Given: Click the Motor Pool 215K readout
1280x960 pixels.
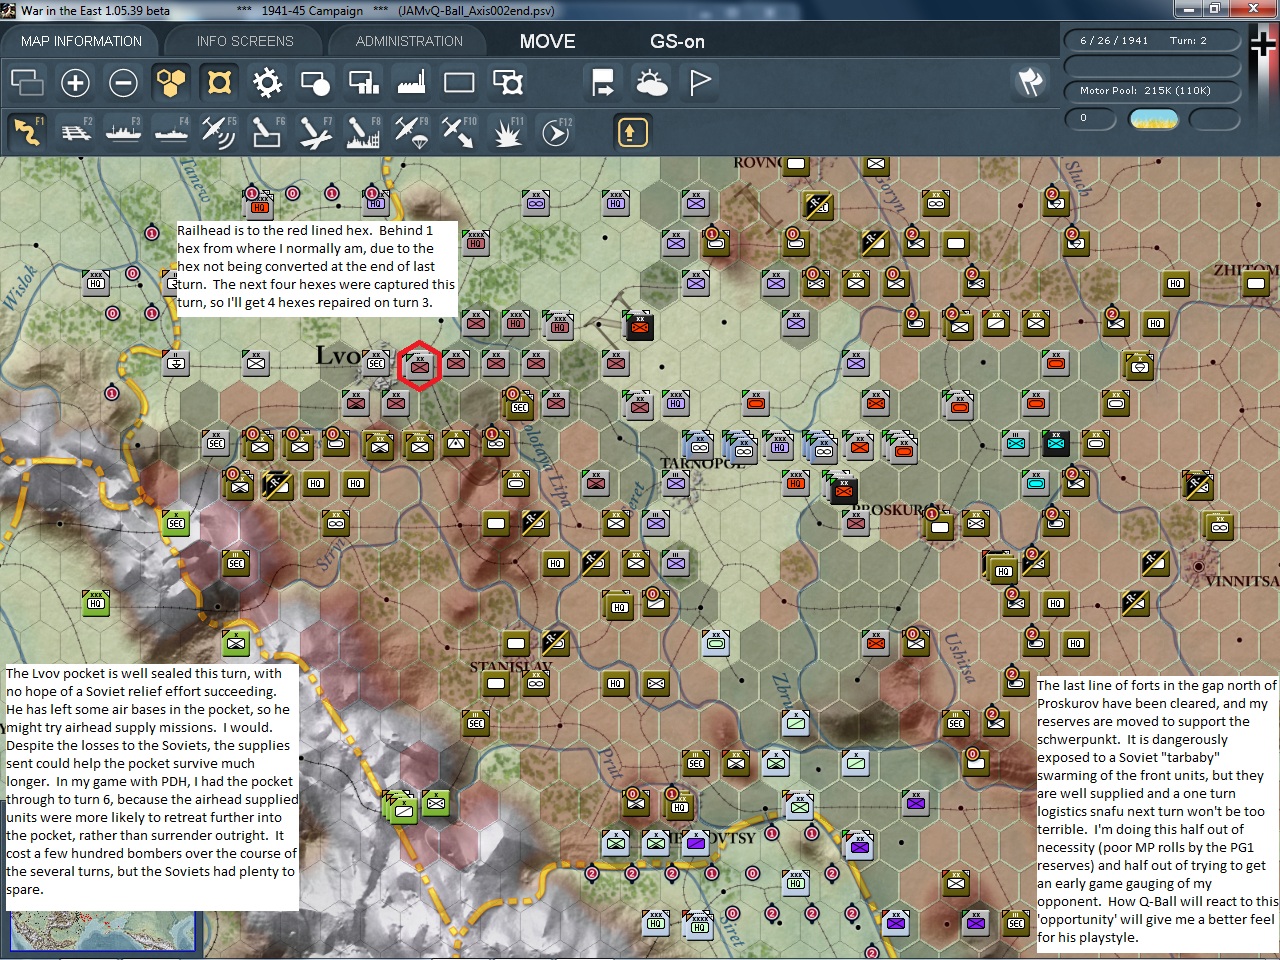Looking at the screenshot, I should click(x=1152, y=90).
